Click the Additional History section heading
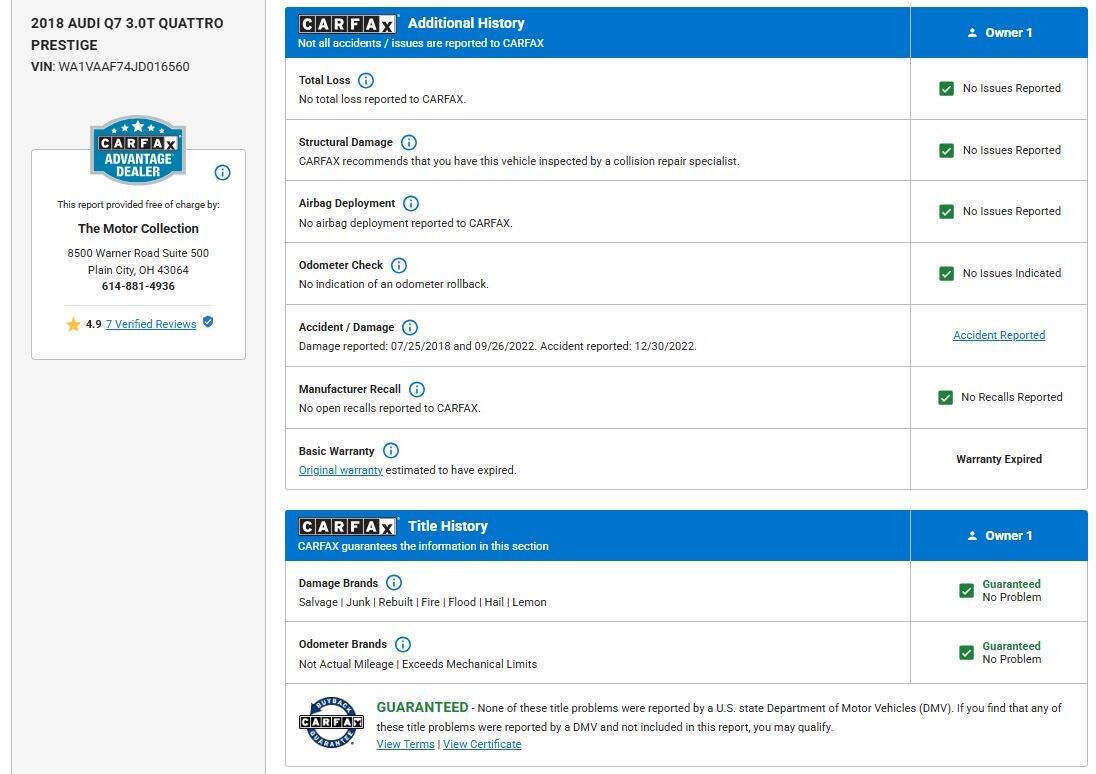Image resolution: width=1096 pixels, height=774 pixels. point(466,23)
